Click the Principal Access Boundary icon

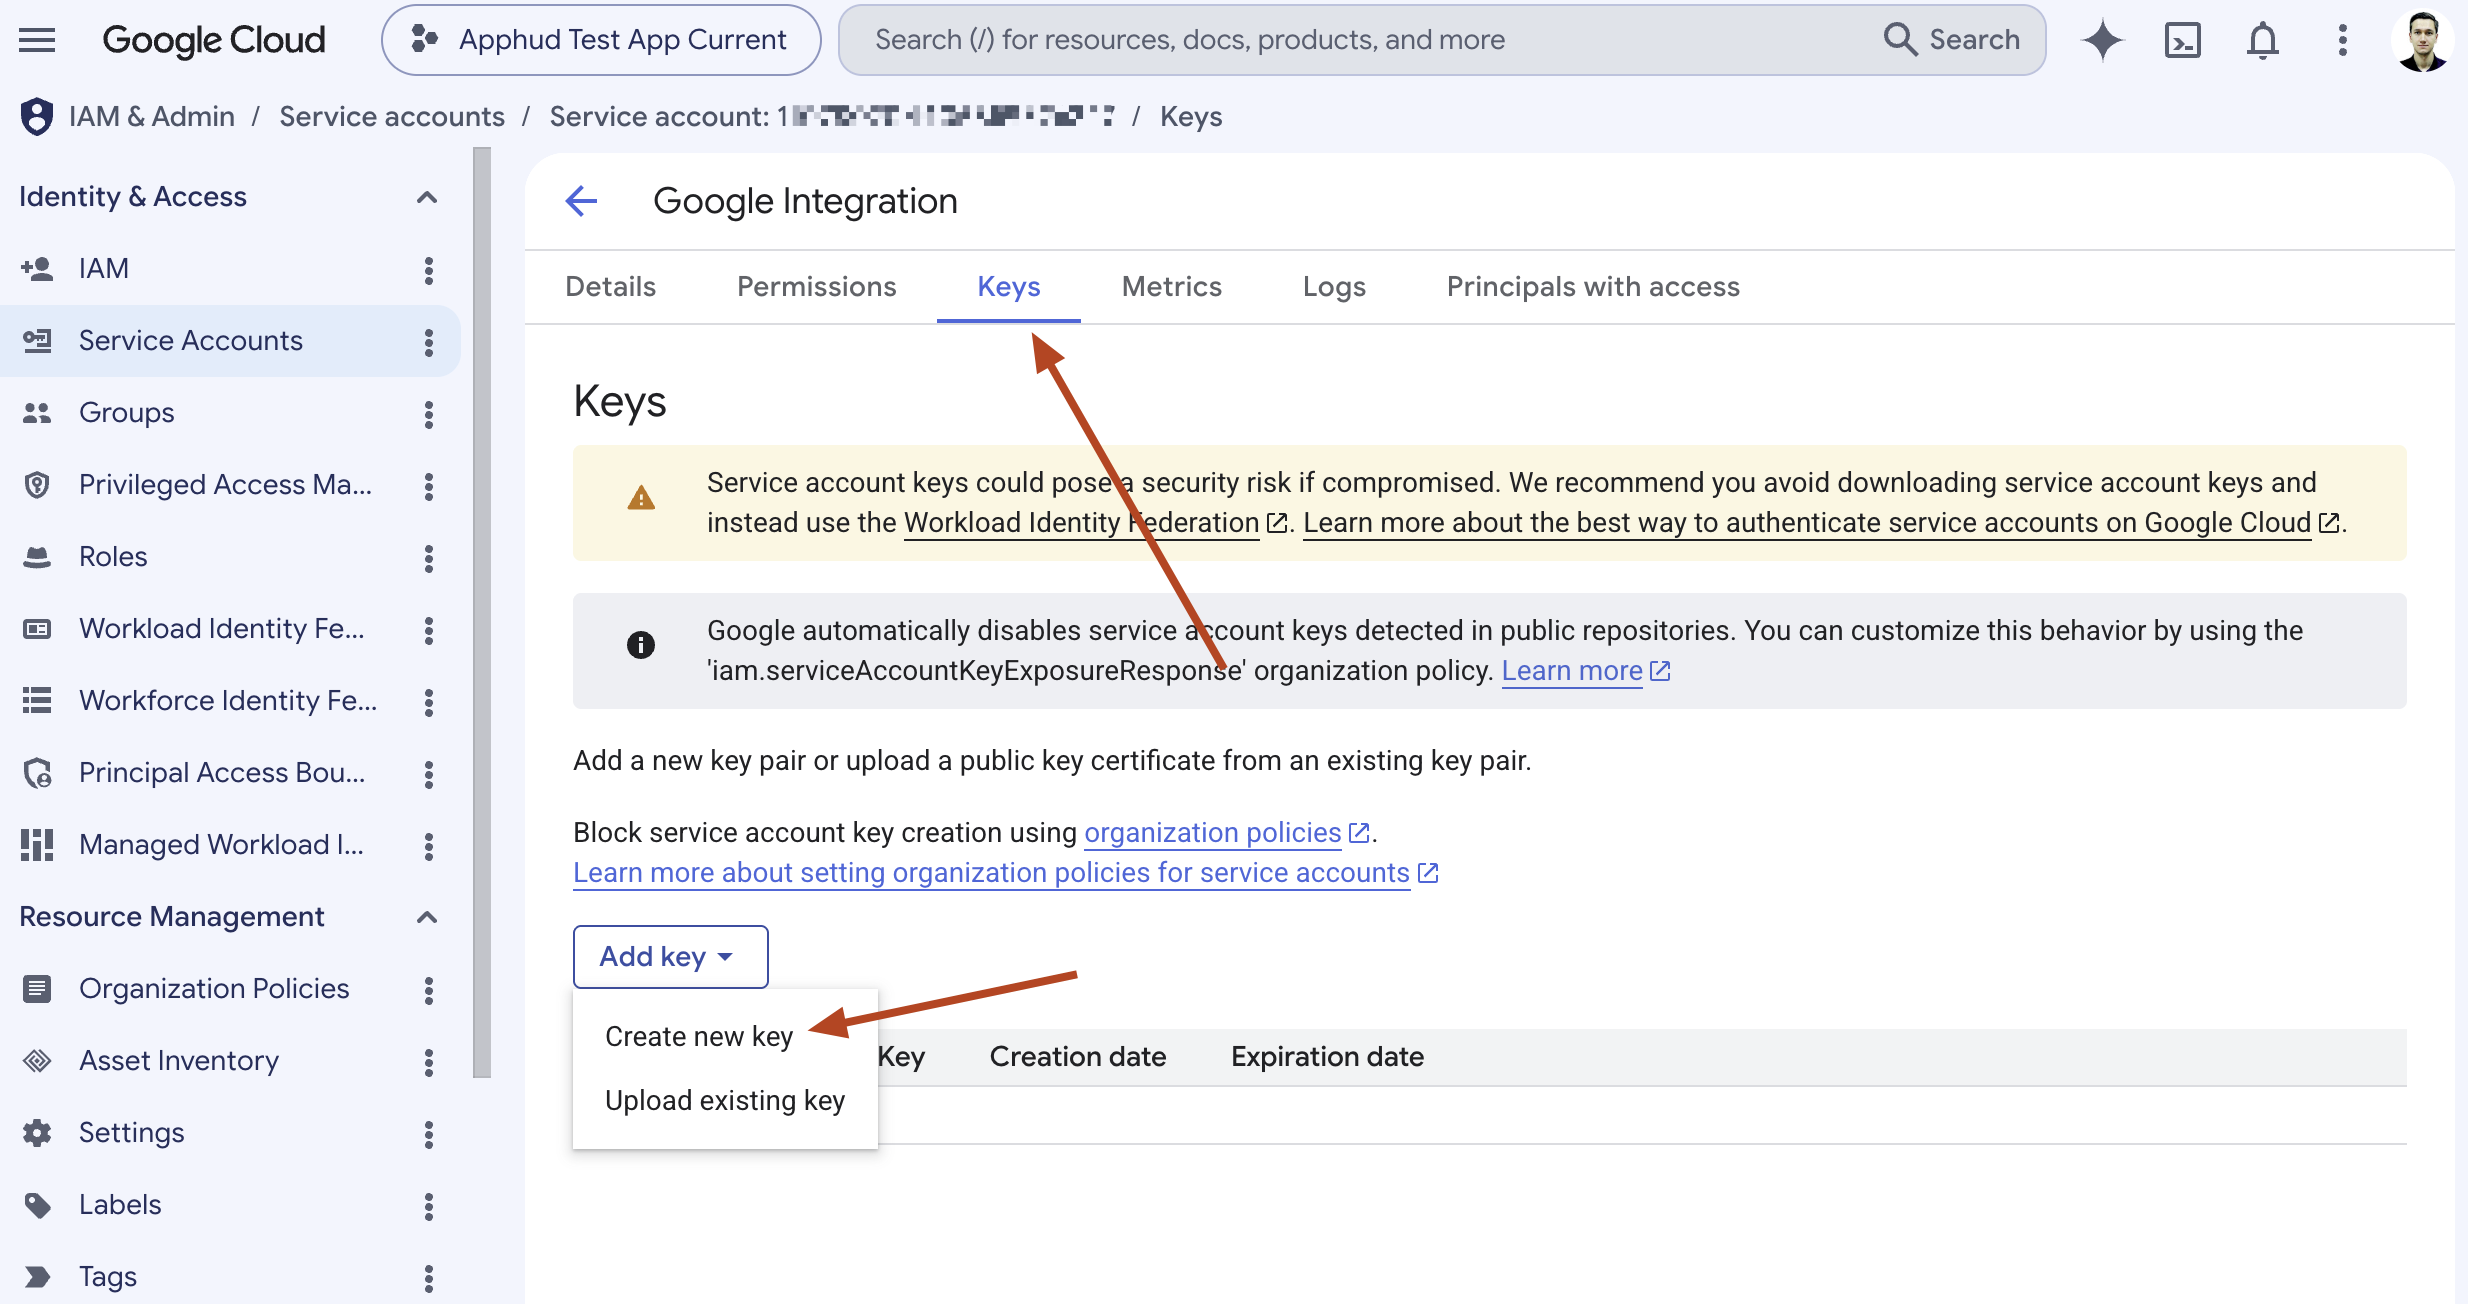pyautogui.click(x=37, y=772)
